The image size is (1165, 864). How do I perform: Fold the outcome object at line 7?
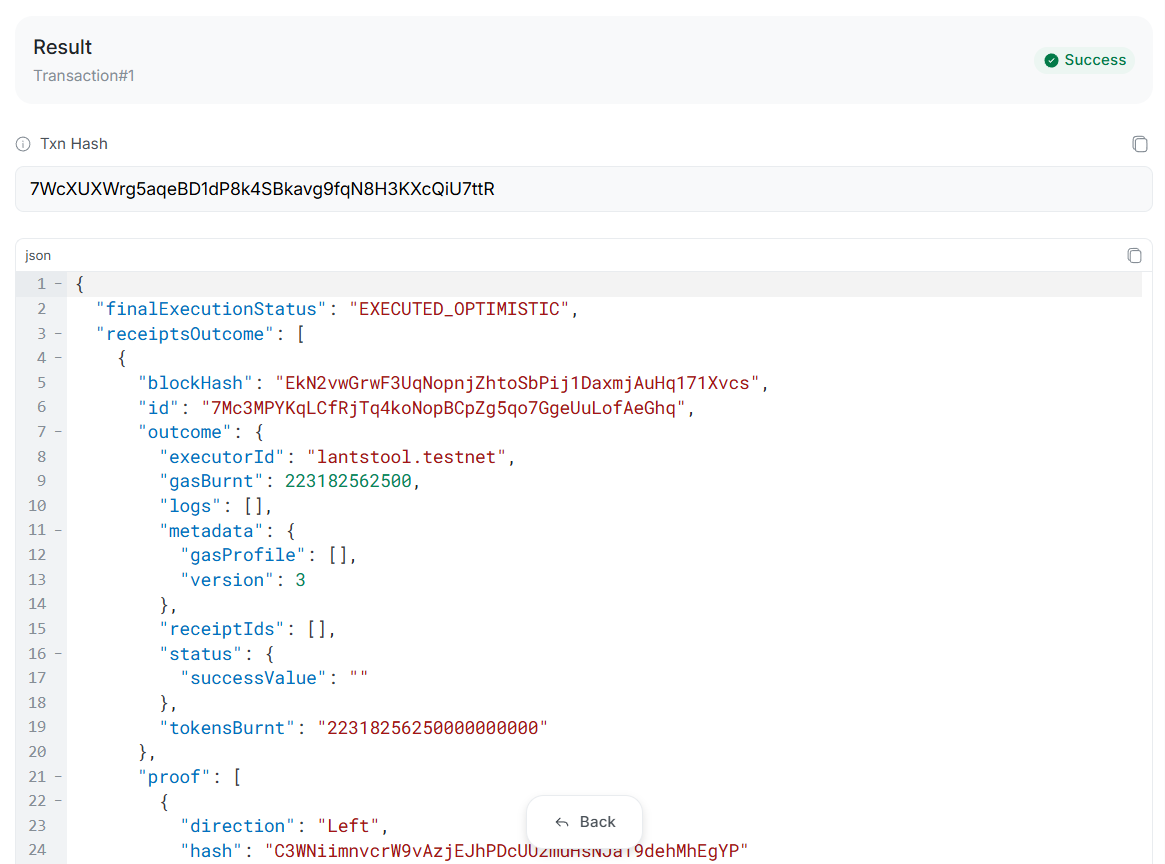tap(58, 432)
